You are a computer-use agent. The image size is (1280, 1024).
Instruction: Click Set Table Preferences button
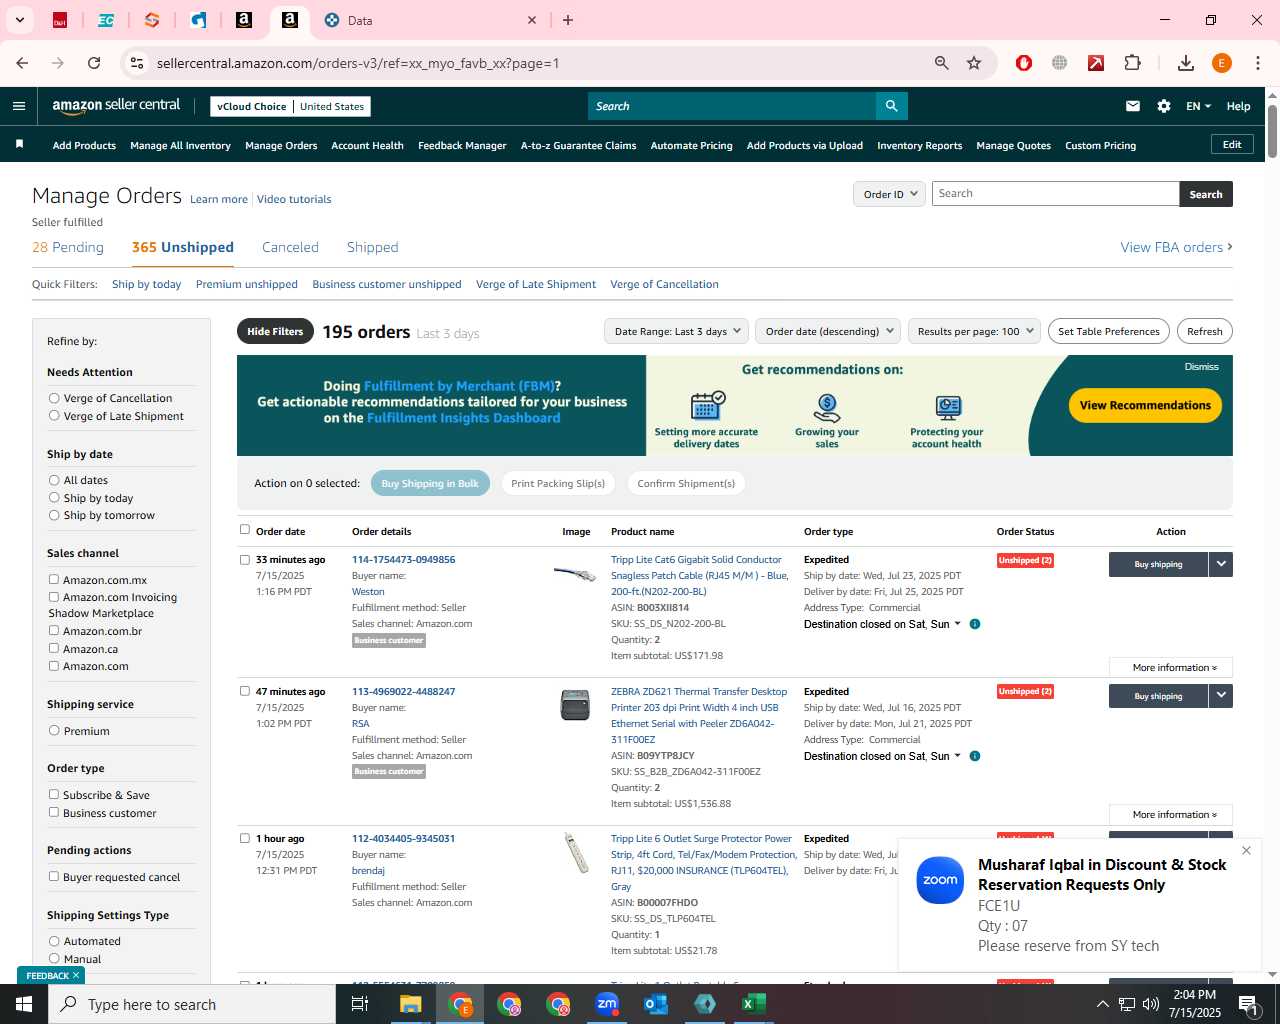[1109, 331]
